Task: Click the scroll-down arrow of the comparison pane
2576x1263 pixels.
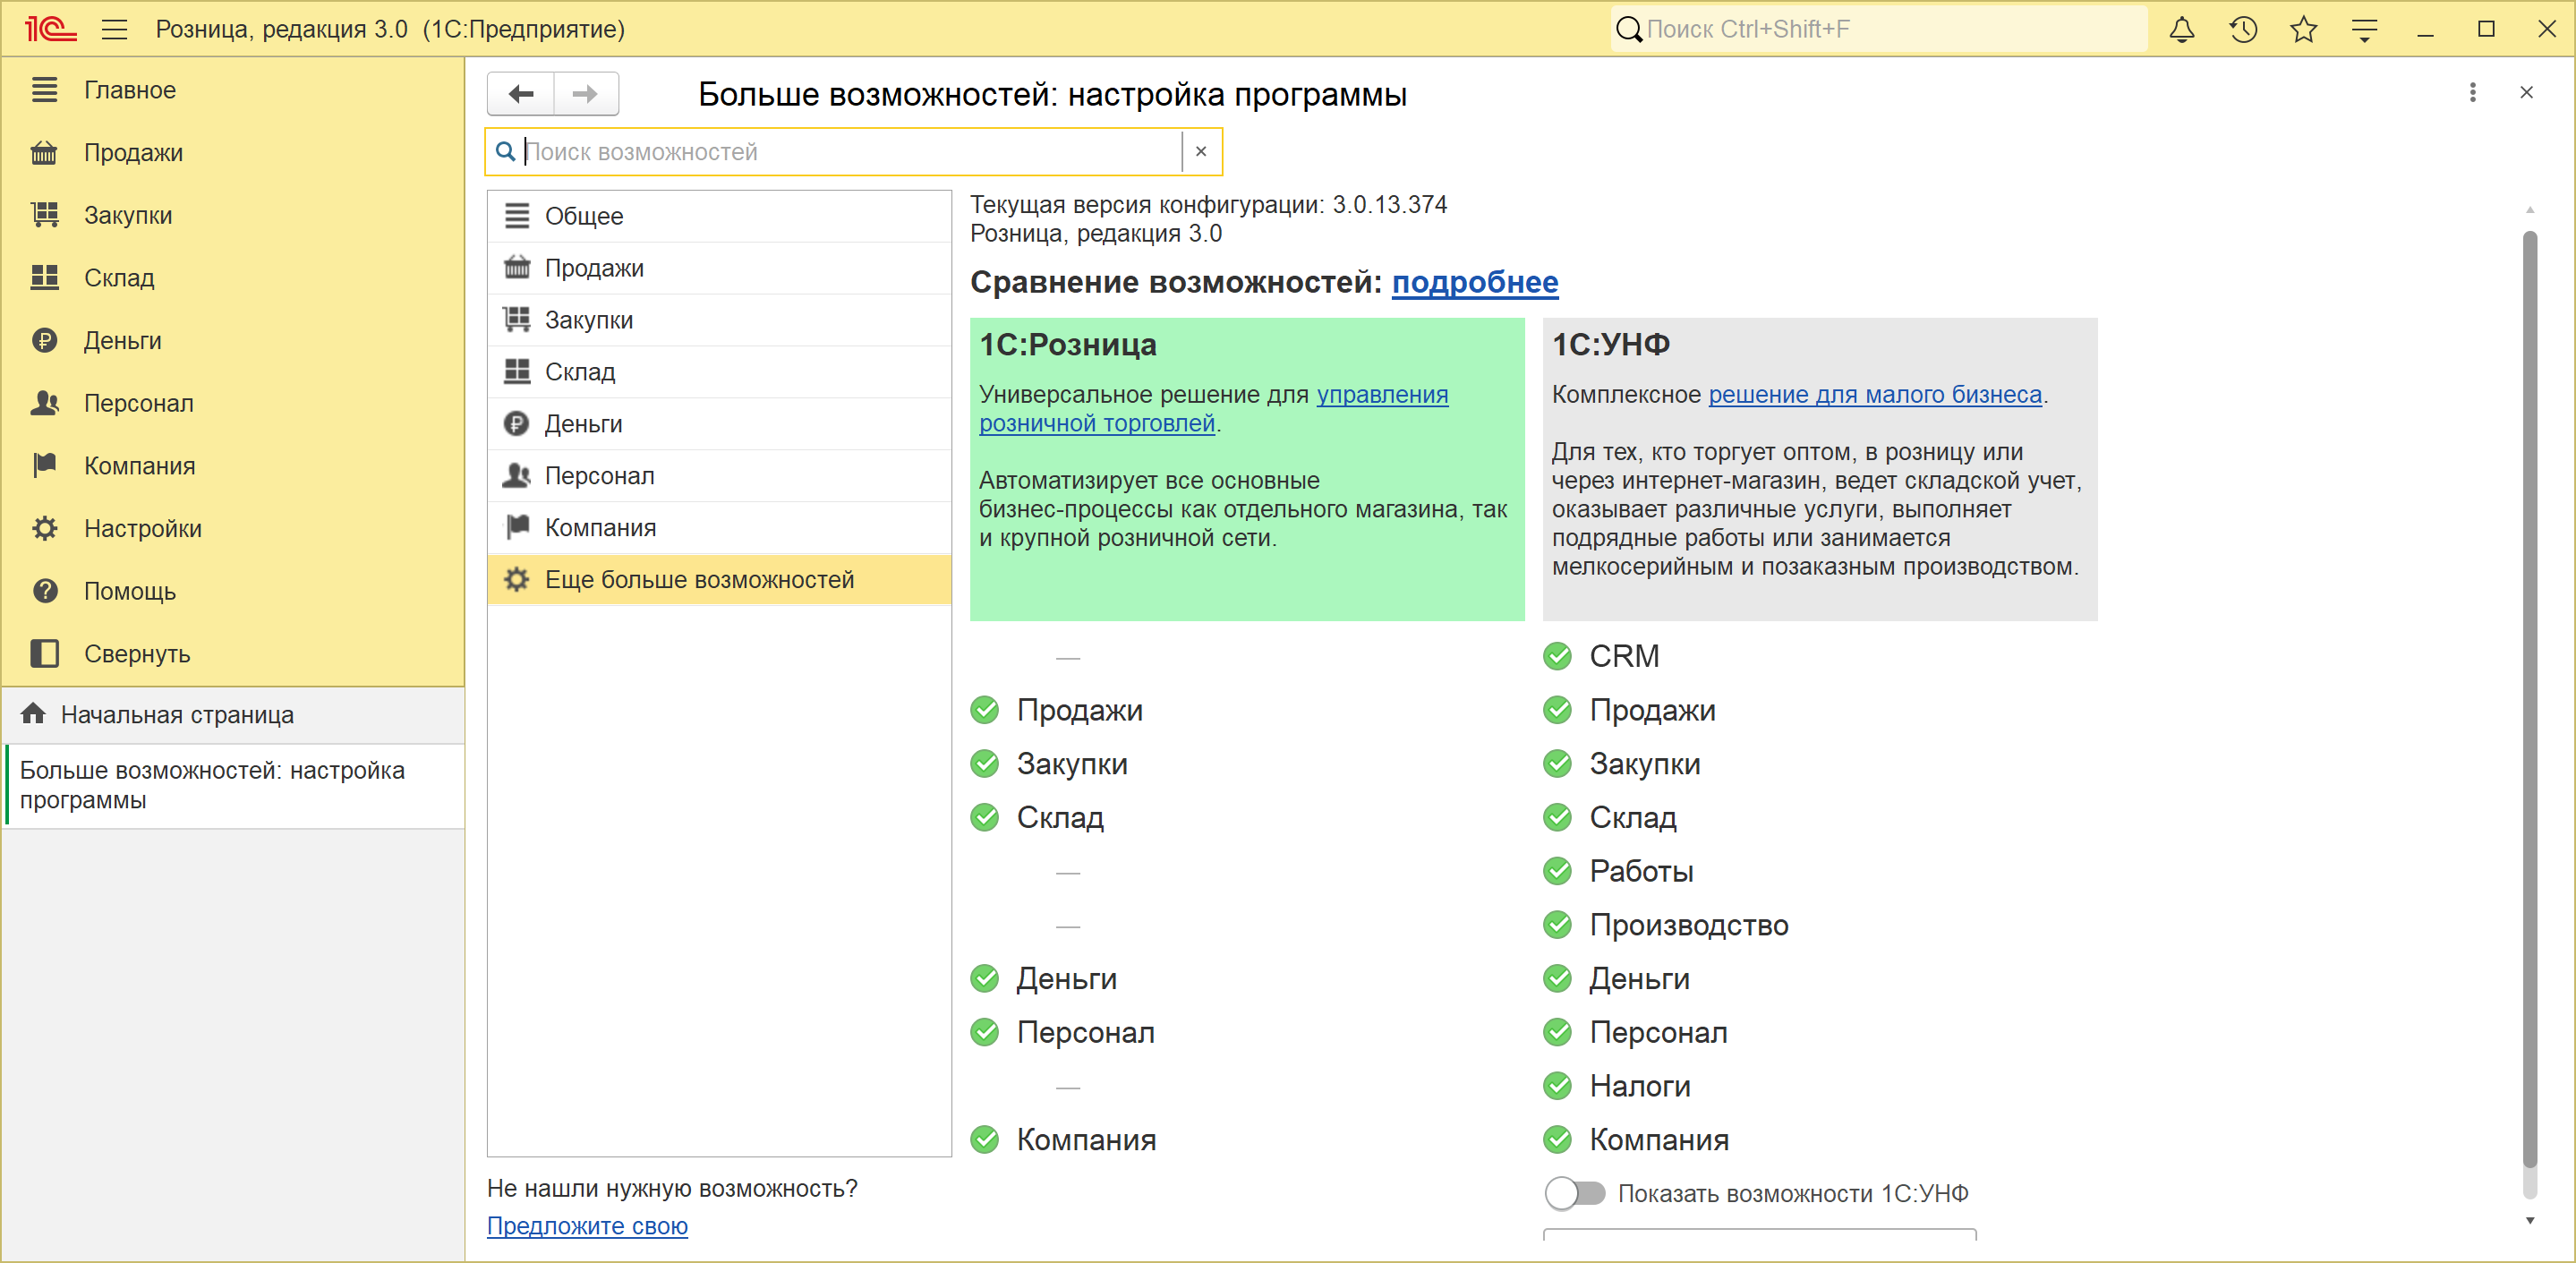Action: tap(2530, 1221)
